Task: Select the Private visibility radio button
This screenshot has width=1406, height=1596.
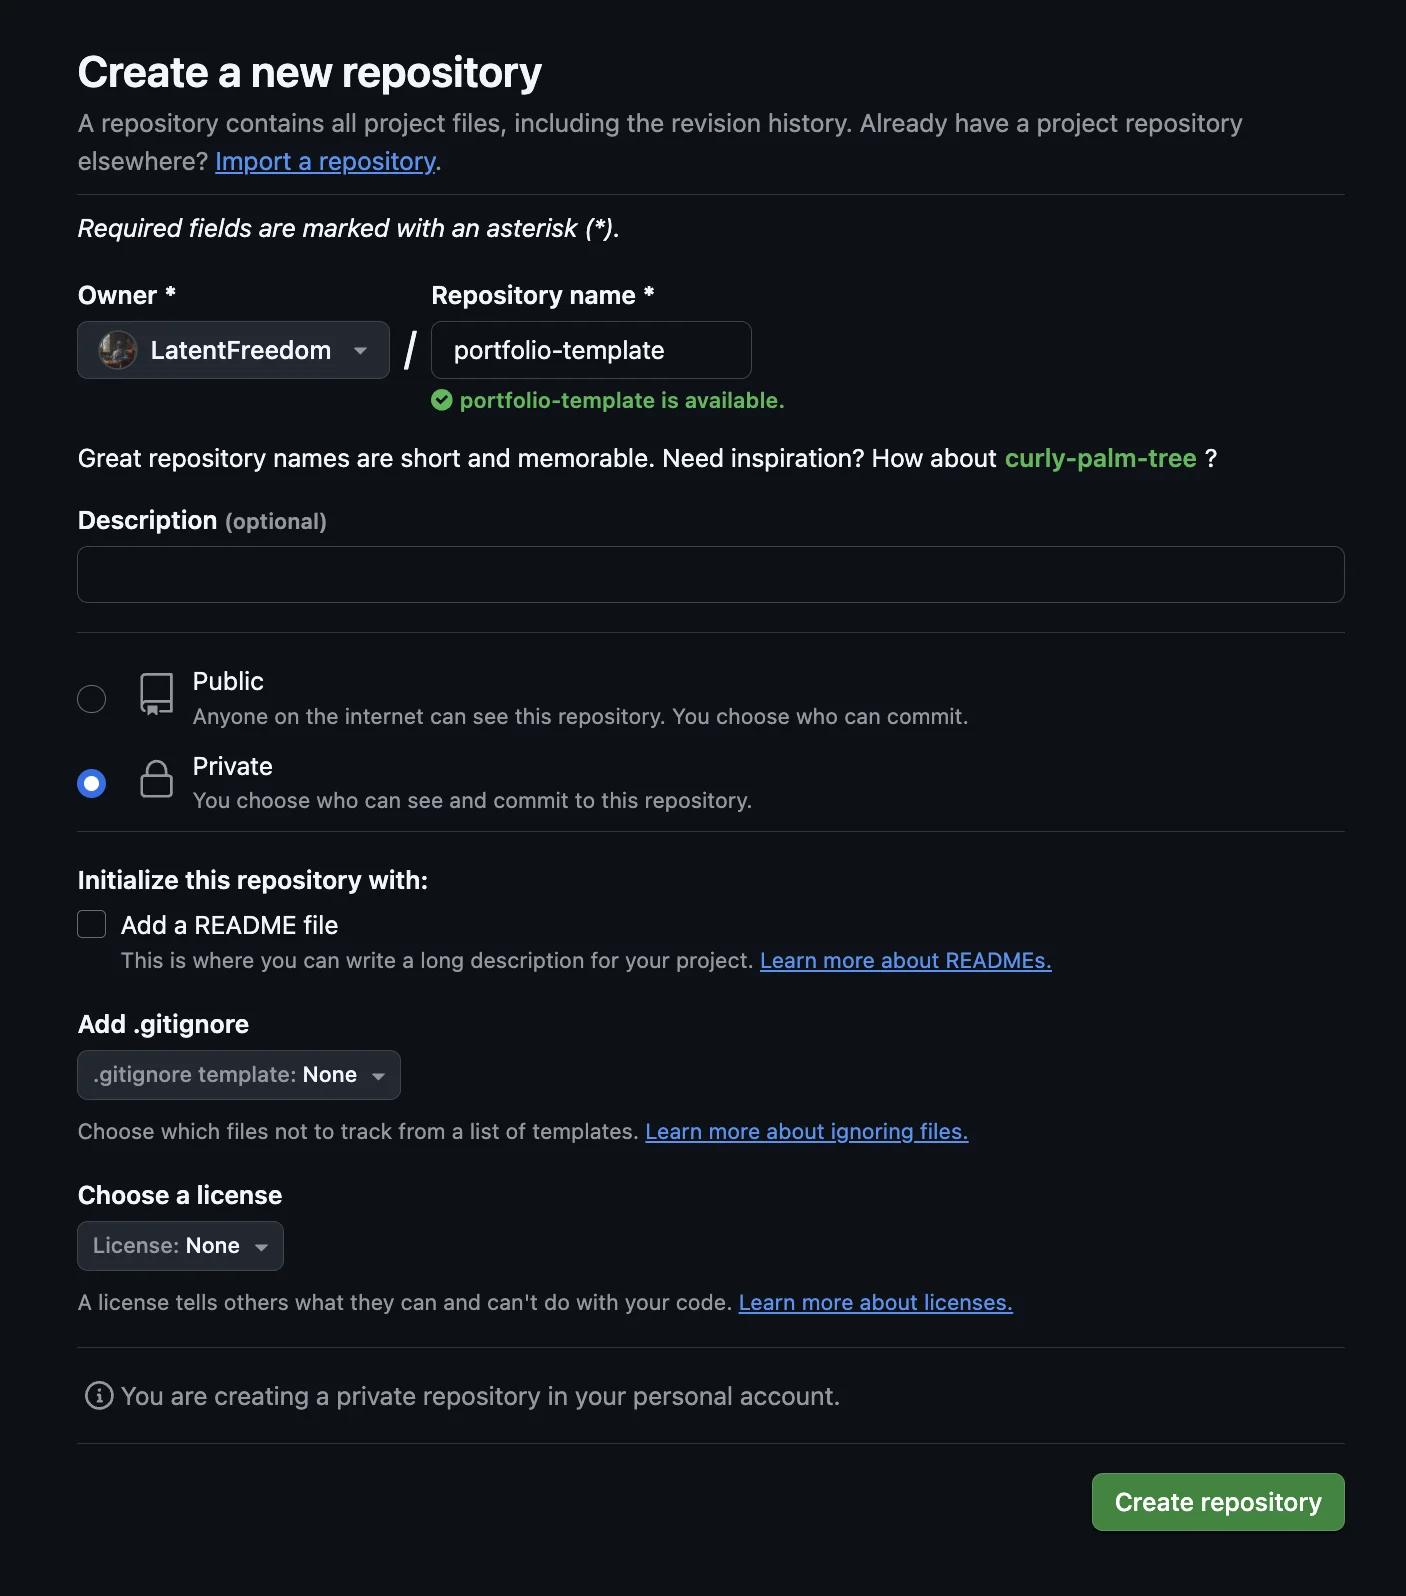Action: (x=91, y=782)
